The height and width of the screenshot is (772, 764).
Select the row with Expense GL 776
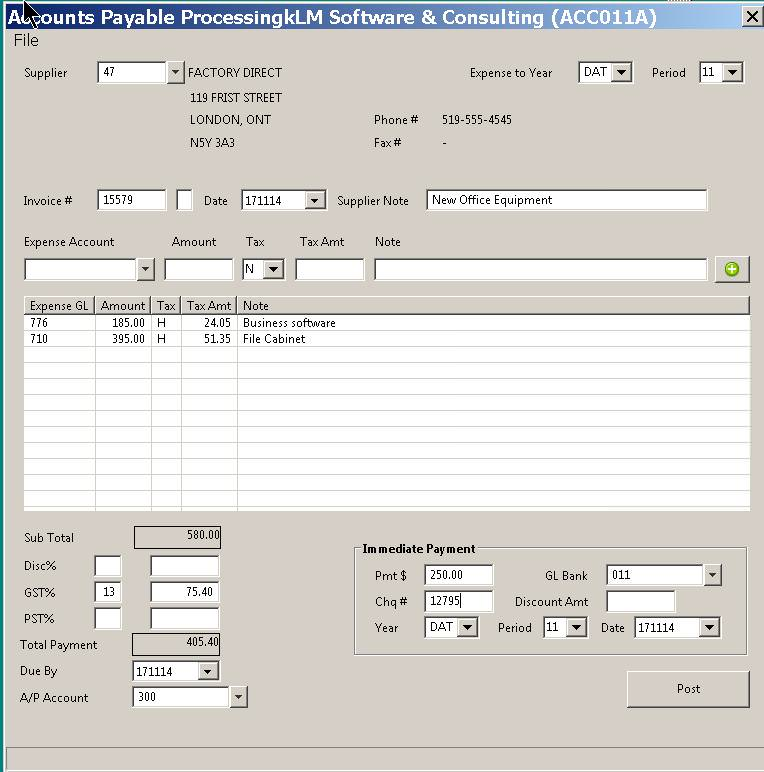[387, 323]
